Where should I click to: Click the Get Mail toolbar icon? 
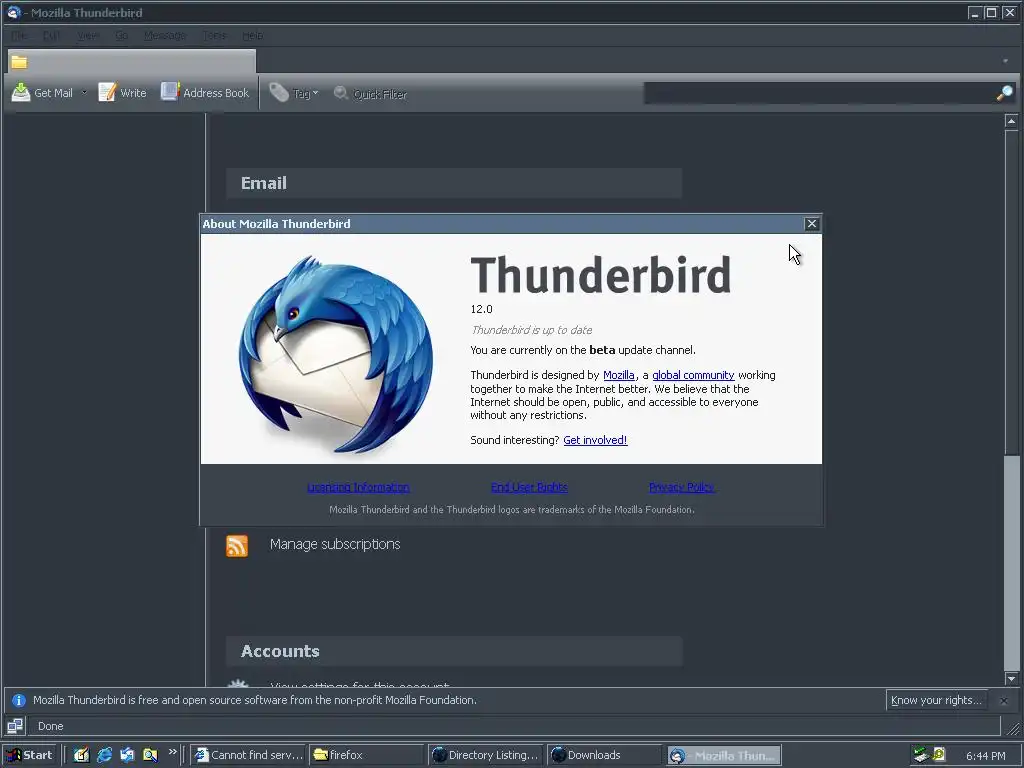click(21, 93)
